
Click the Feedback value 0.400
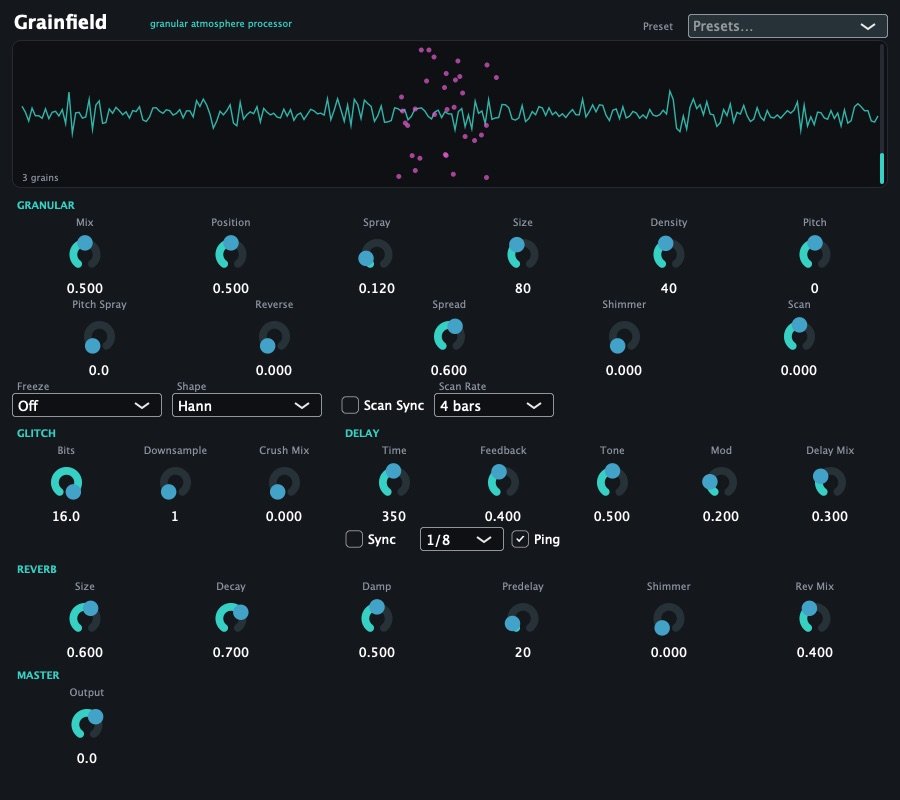click(503, 516)
